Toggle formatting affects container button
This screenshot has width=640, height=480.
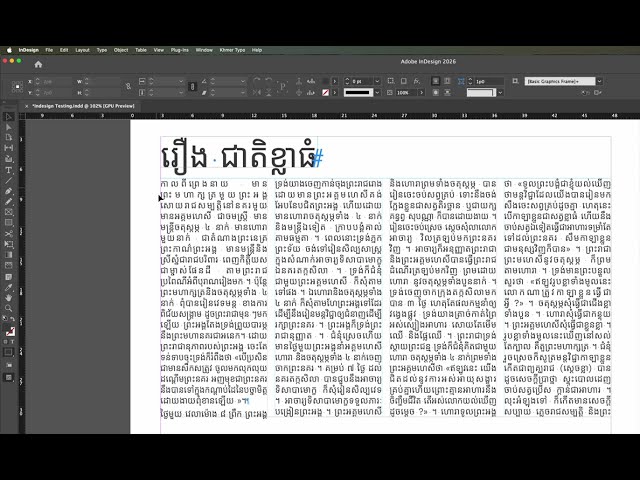[x=5, y=342]
